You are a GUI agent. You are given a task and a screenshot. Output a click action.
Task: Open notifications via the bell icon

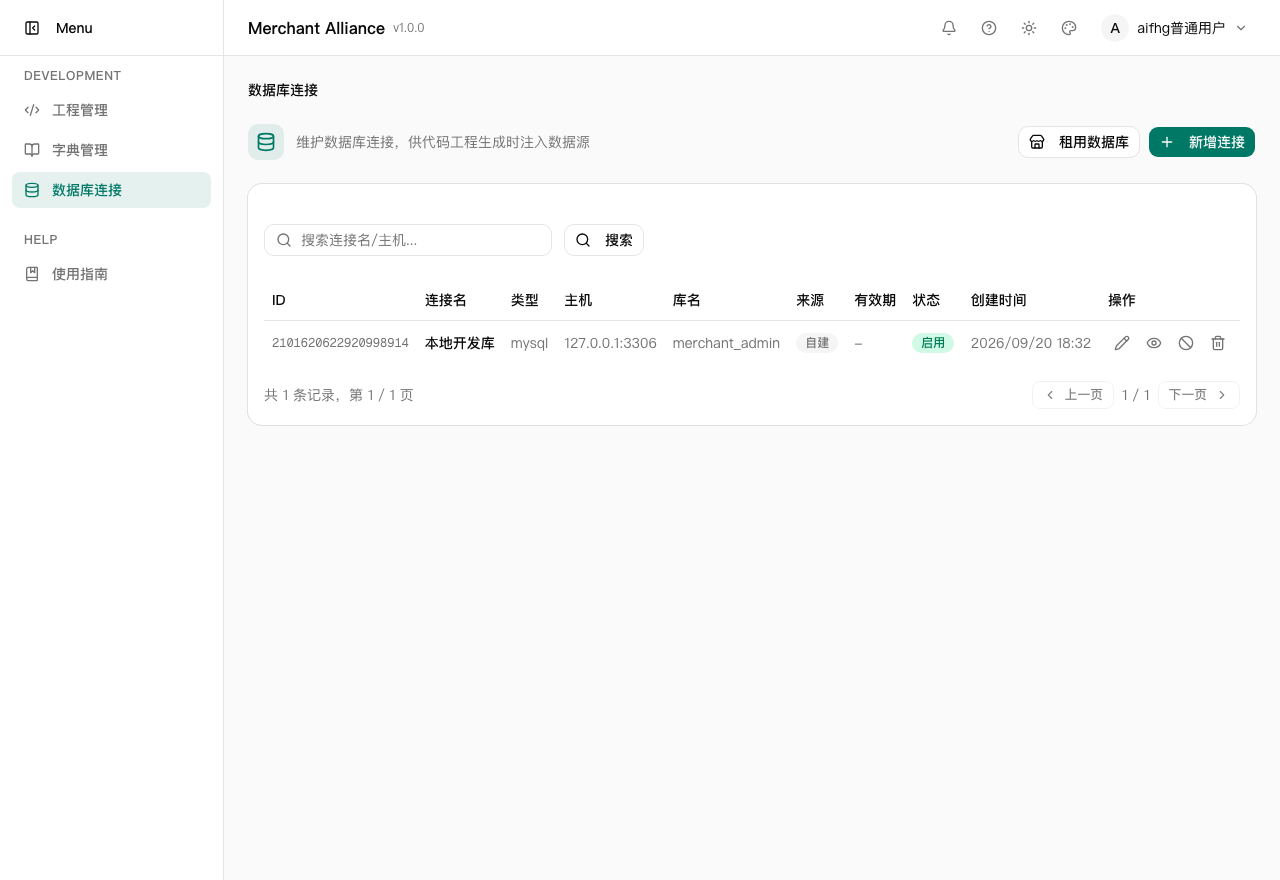click(x=949, y=28)
